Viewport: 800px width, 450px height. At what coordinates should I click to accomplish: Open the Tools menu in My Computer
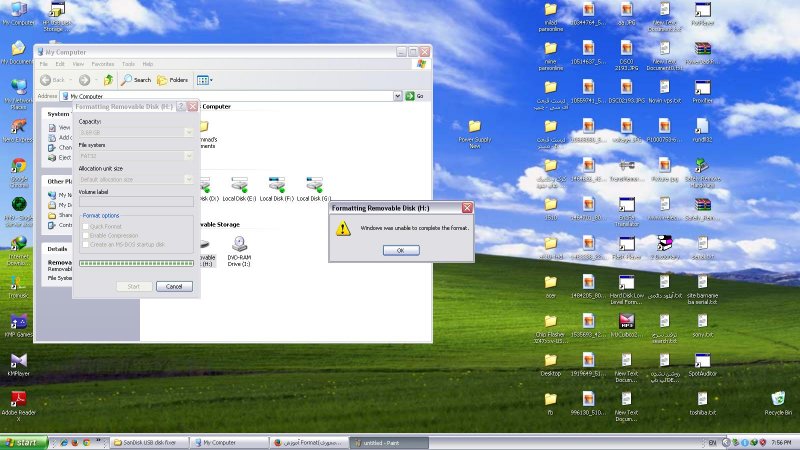128,64
